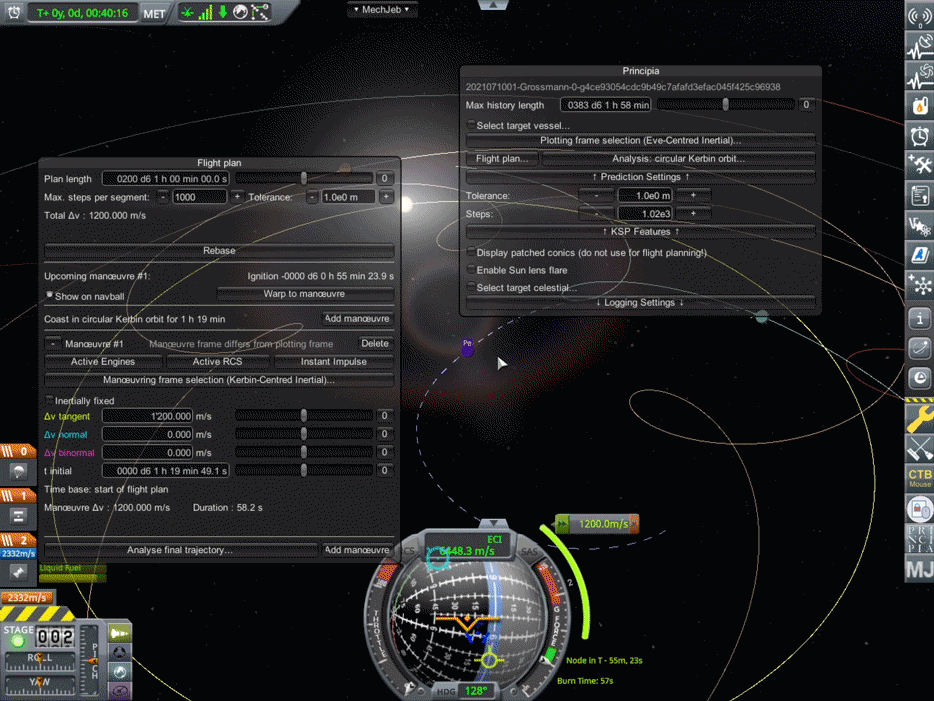Open the MechJeb dropdown at the top
934x701 pixels.
coord(382,9)
